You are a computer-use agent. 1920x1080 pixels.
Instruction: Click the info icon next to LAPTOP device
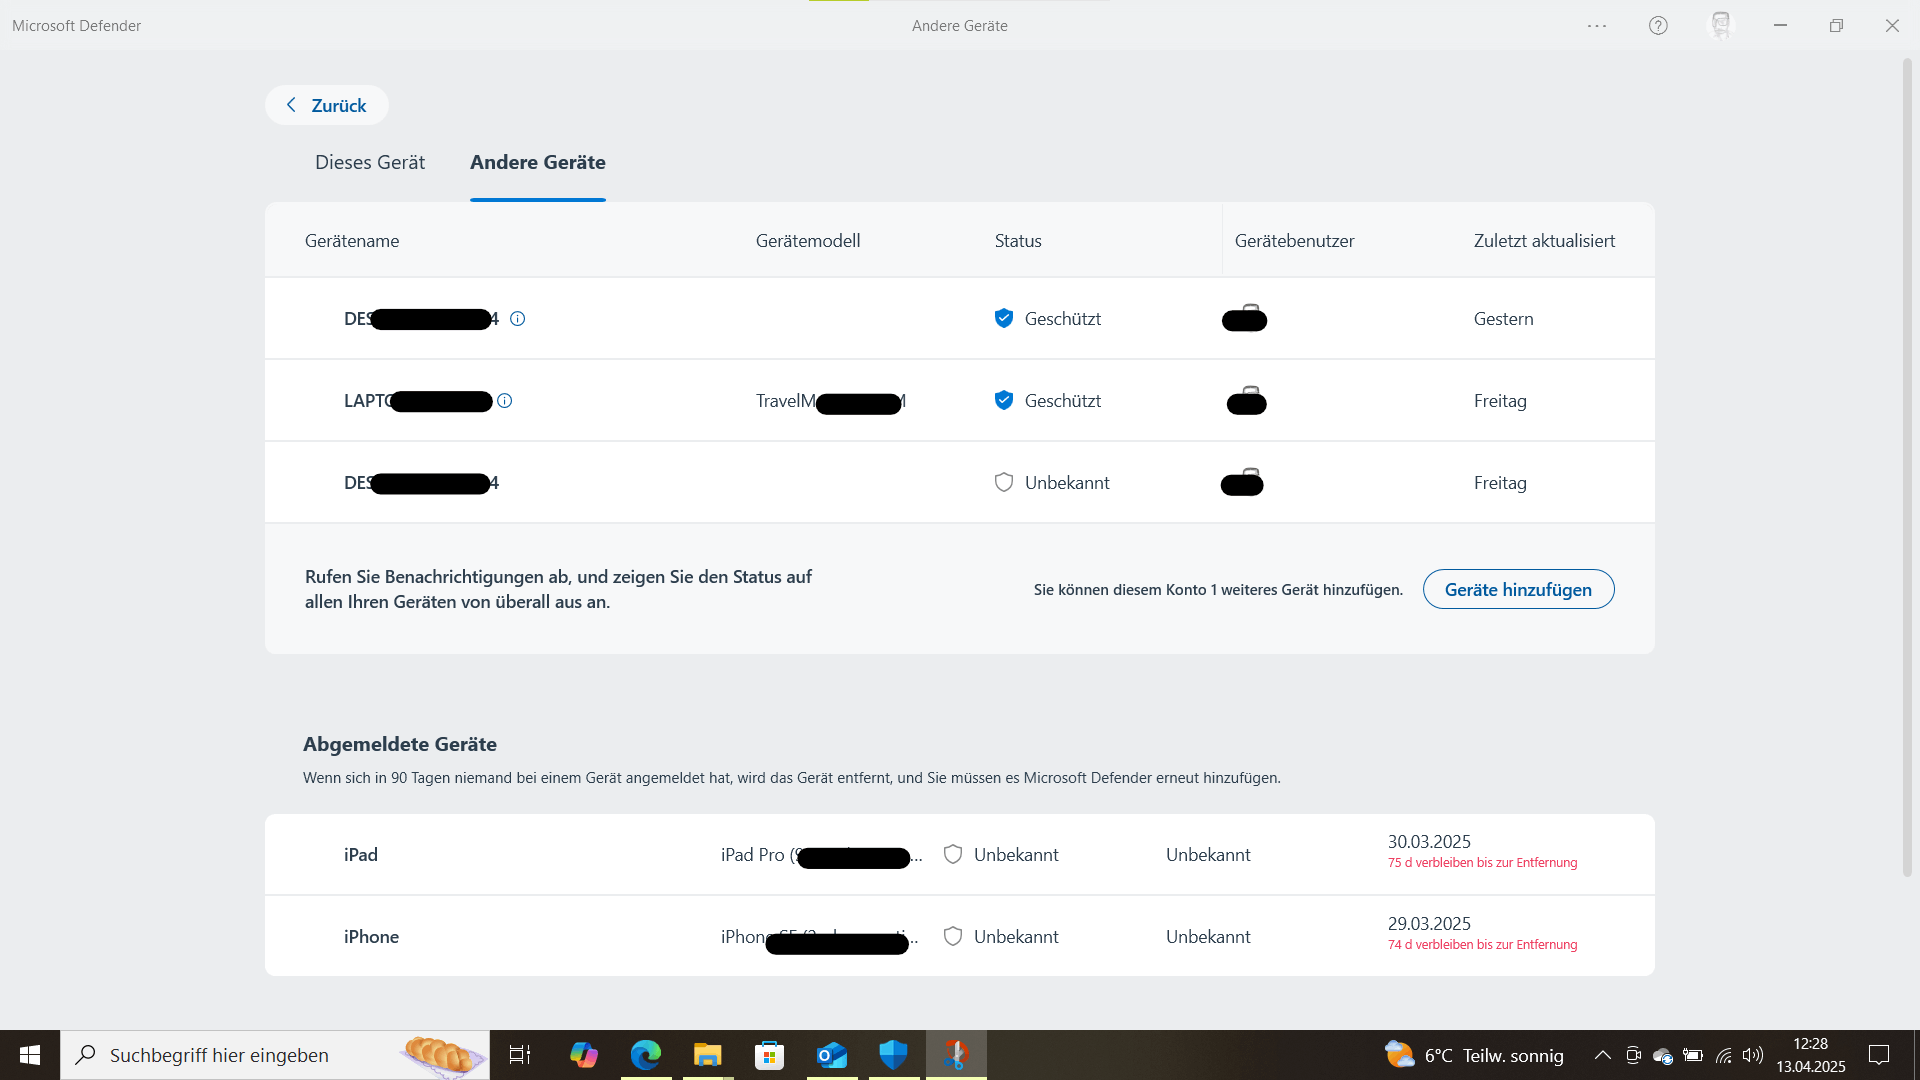coord(505,401)
